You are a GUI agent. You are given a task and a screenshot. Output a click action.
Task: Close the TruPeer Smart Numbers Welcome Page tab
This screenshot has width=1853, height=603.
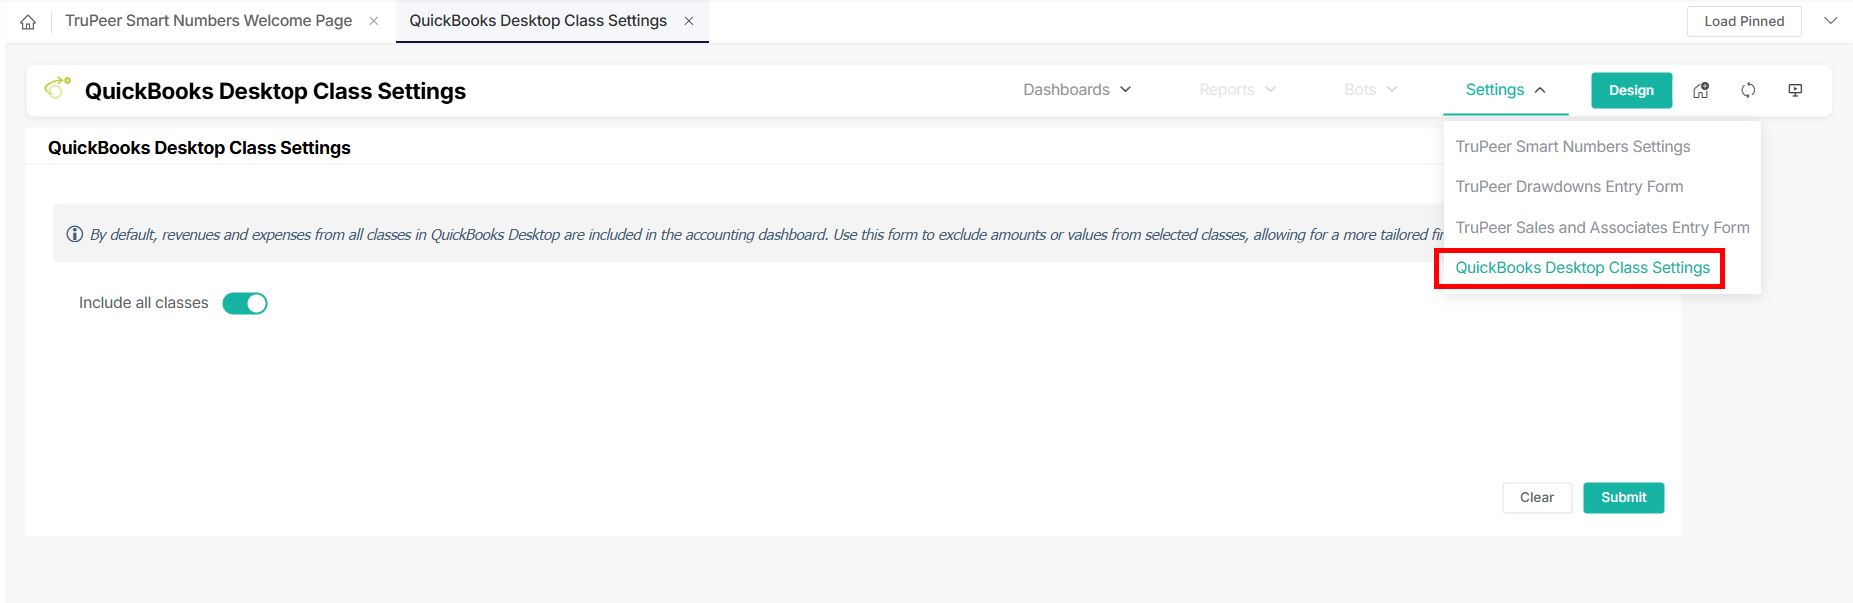click(x=374, y=20)
